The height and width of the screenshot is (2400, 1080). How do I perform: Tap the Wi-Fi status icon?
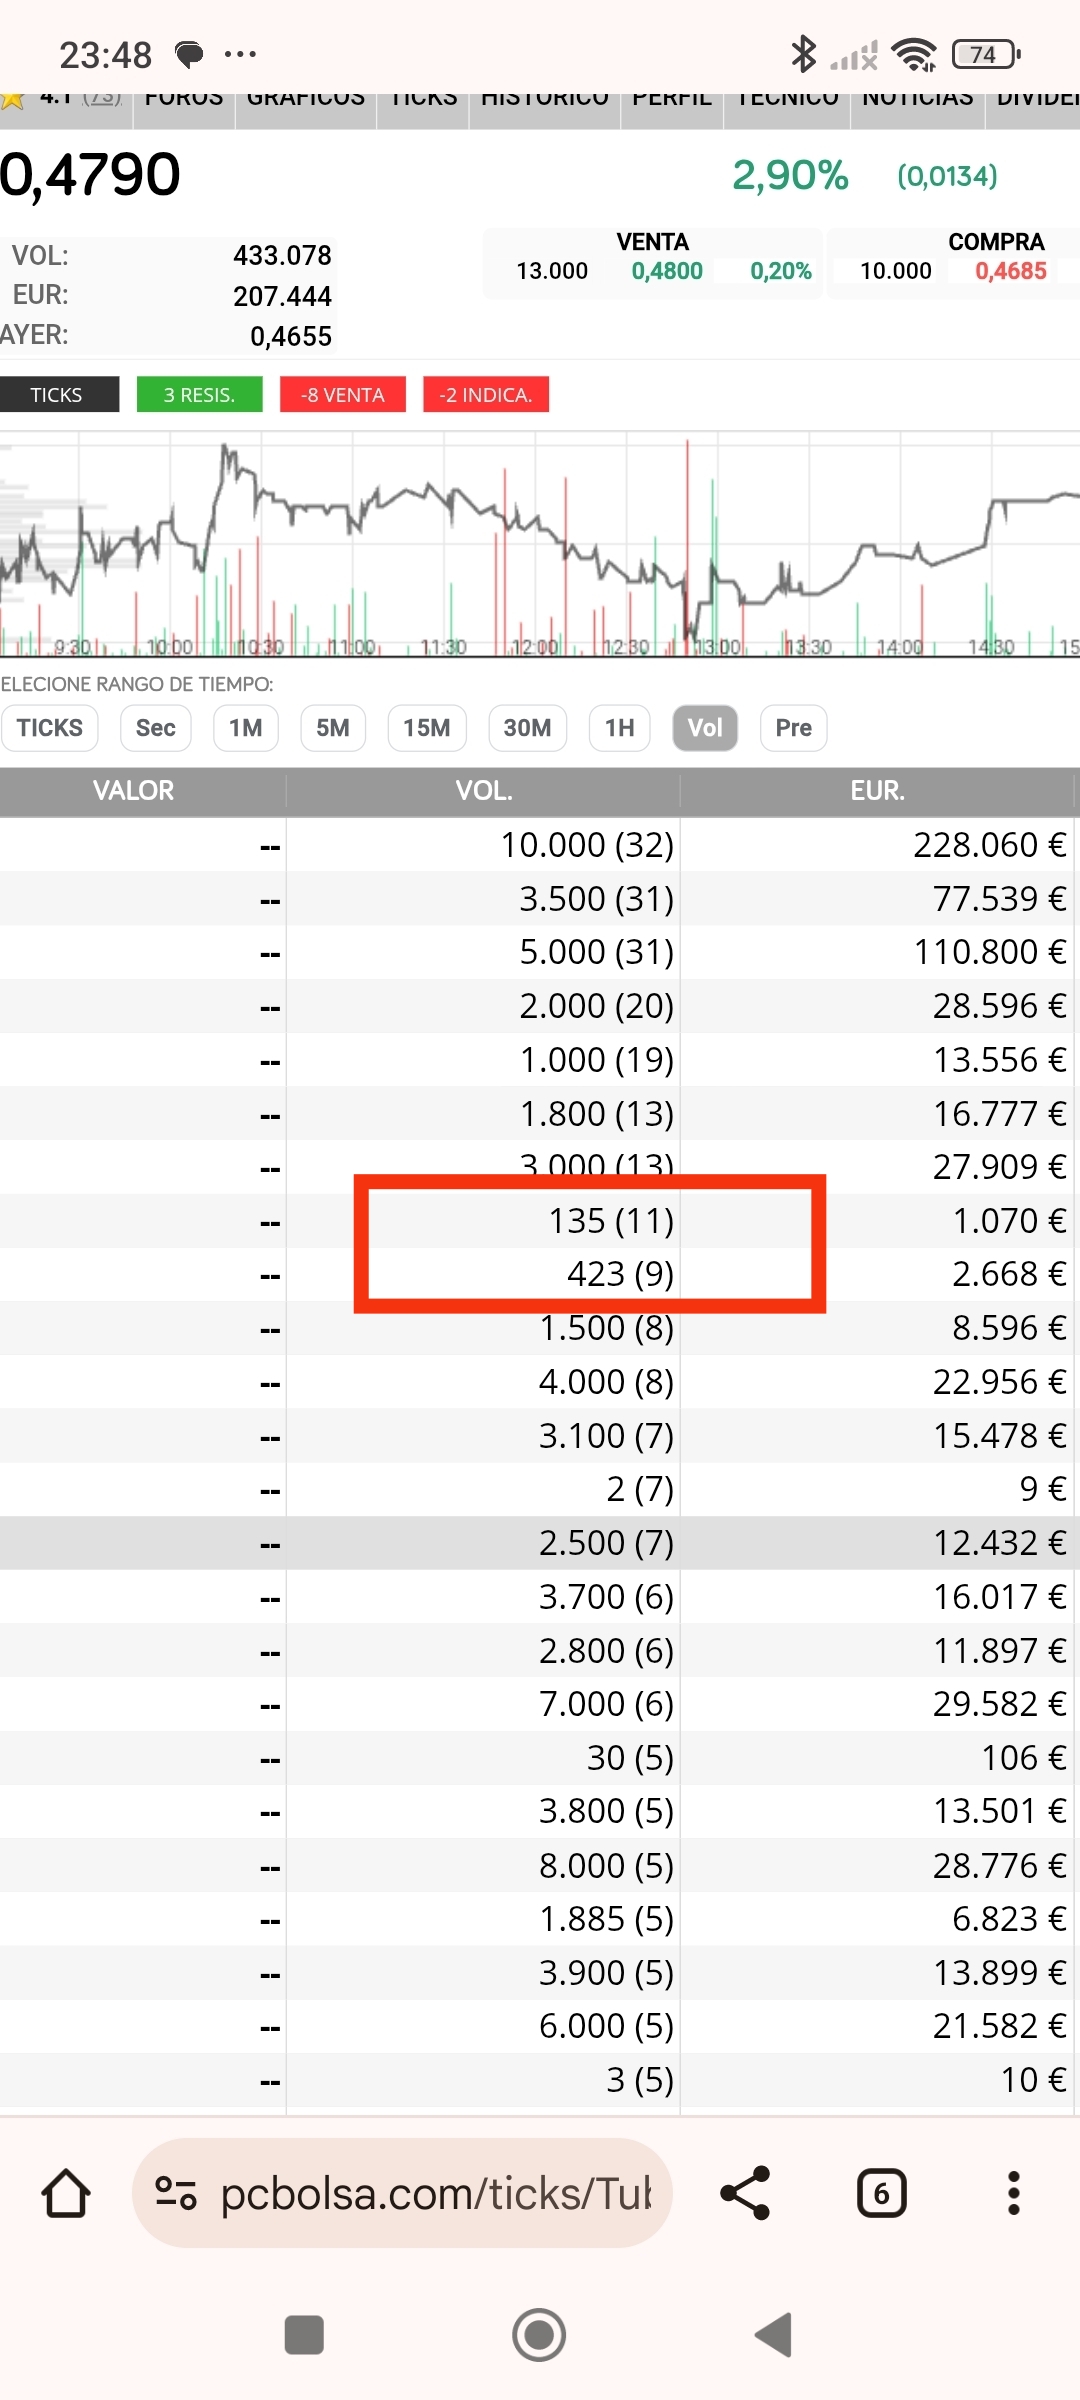click(914, 54)
